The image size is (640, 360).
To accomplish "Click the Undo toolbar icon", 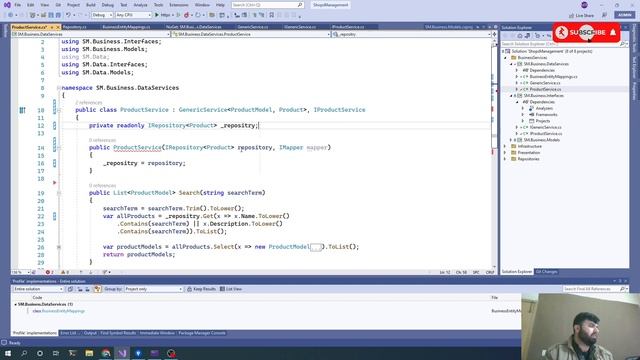I will (68, 15).
